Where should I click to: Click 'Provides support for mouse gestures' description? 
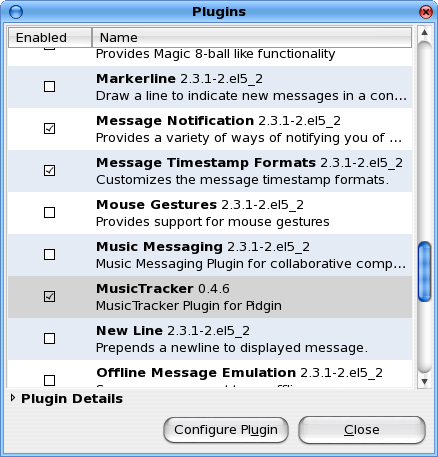(x=213, y=222)
